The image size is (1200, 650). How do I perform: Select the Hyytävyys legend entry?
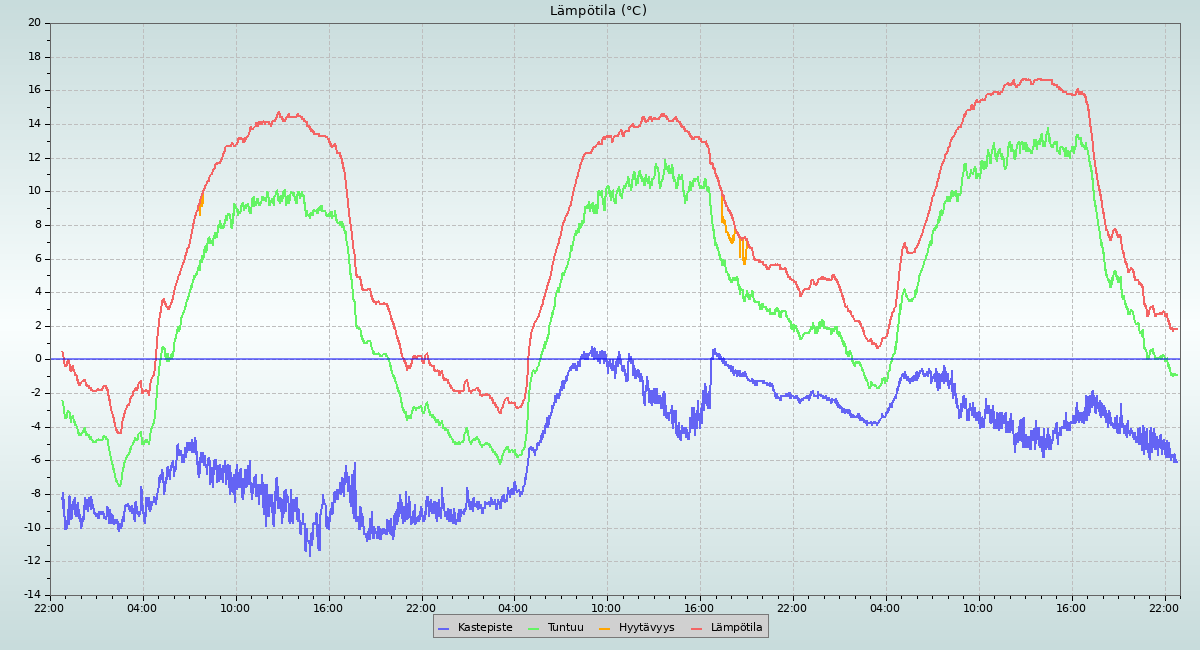pyautogui.click(x=646, y=628)
